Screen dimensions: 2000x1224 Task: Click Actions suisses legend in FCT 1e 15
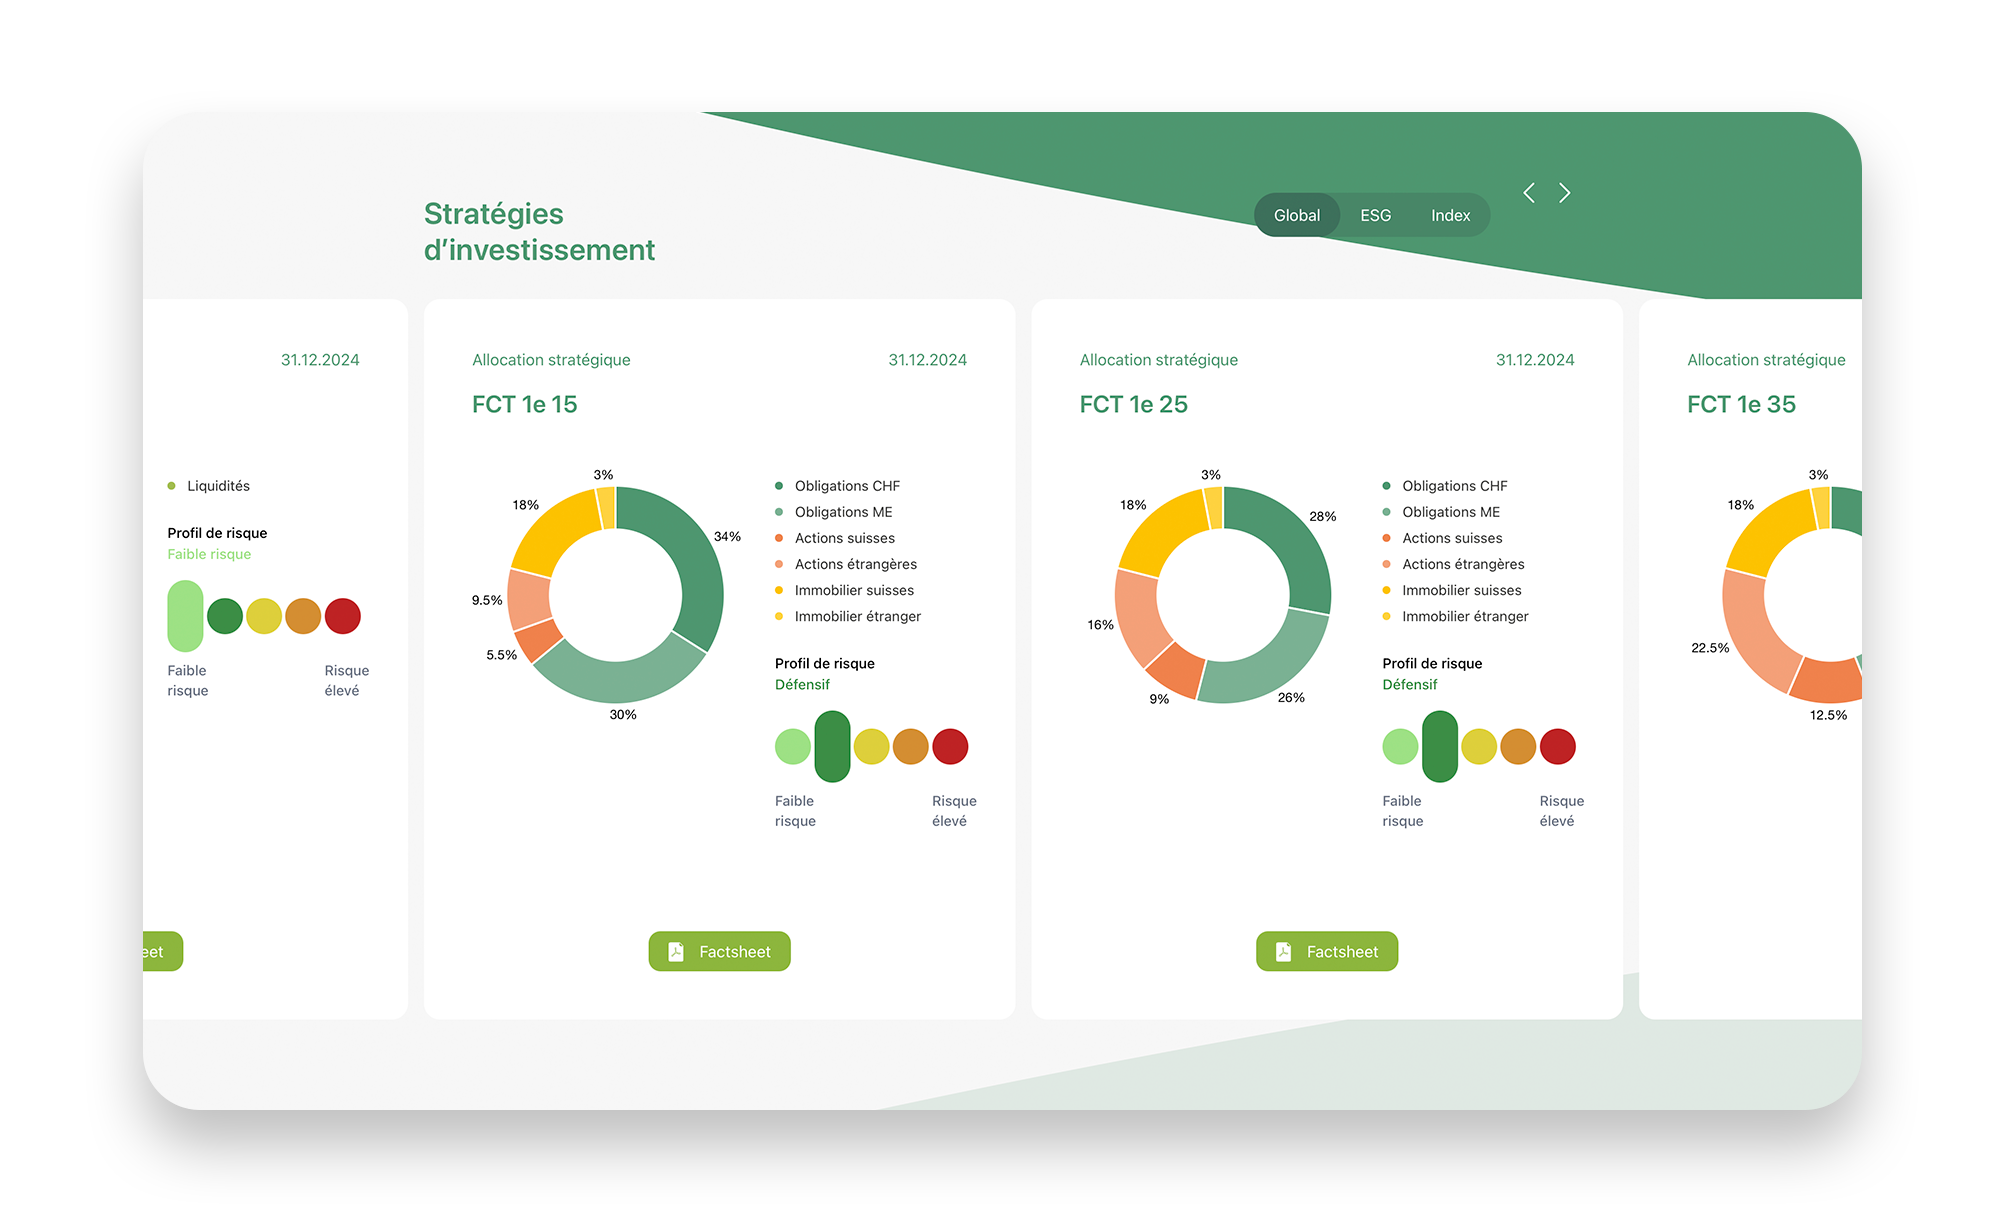pos(835,538)
